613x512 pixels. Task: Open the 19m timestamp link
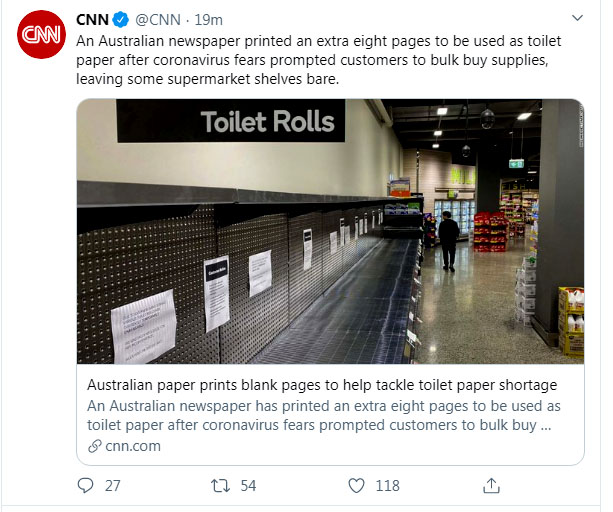pos(208,19)
